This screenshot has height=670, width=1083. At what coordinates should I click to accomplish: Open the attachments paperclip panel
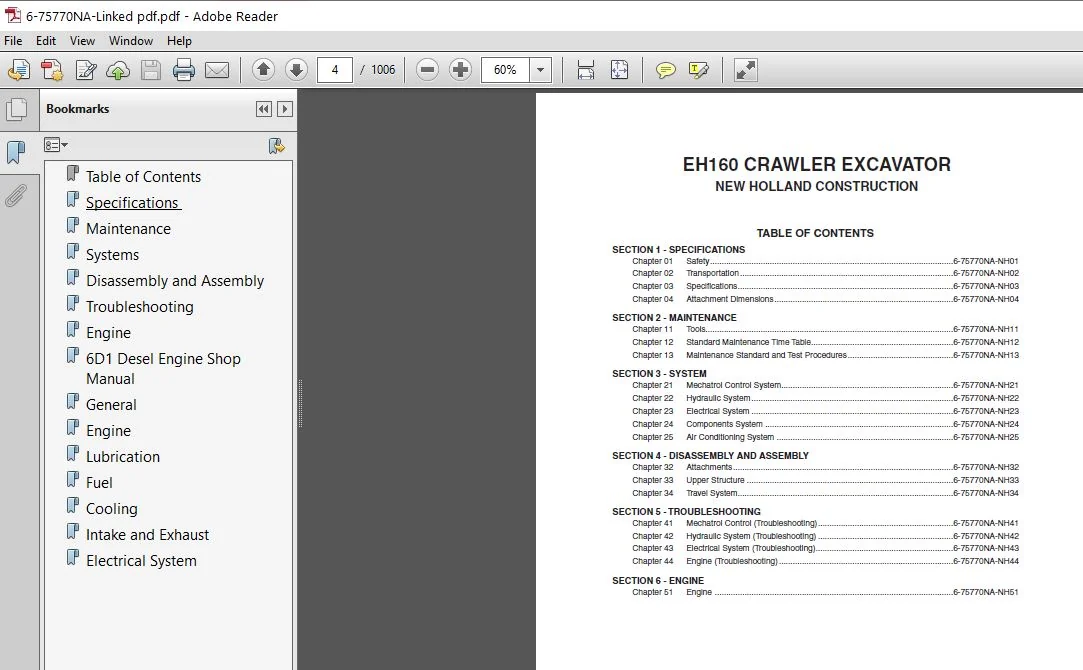(x=15, y=195)
